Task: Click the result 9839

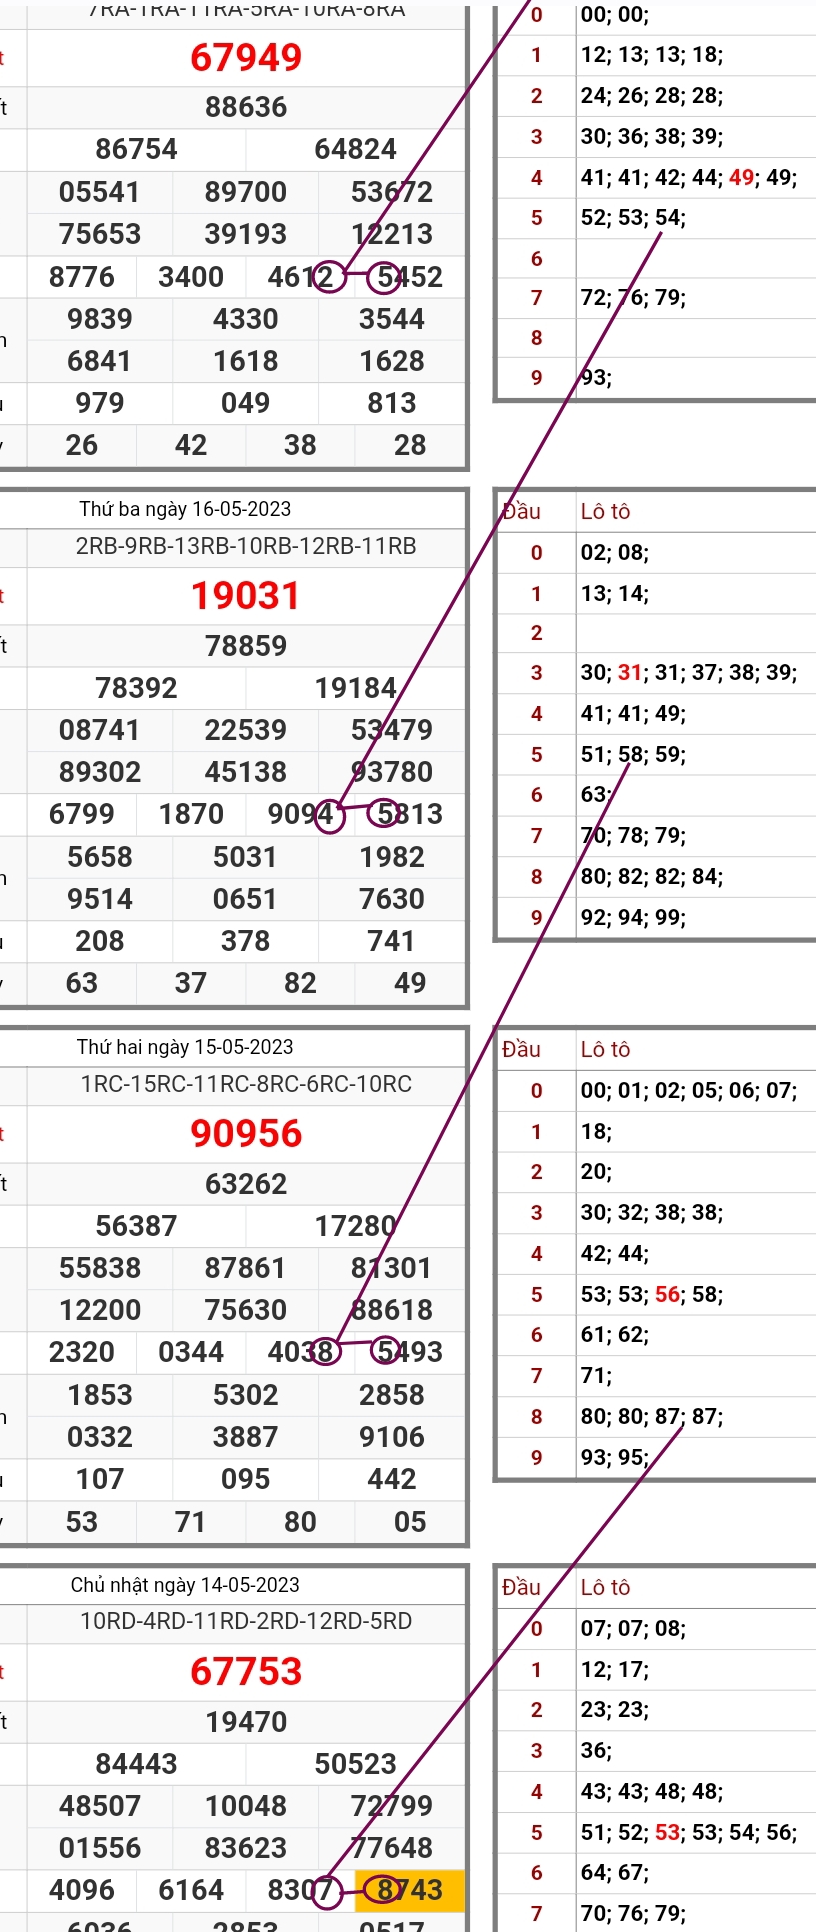Action: click(x=100, y=319)
